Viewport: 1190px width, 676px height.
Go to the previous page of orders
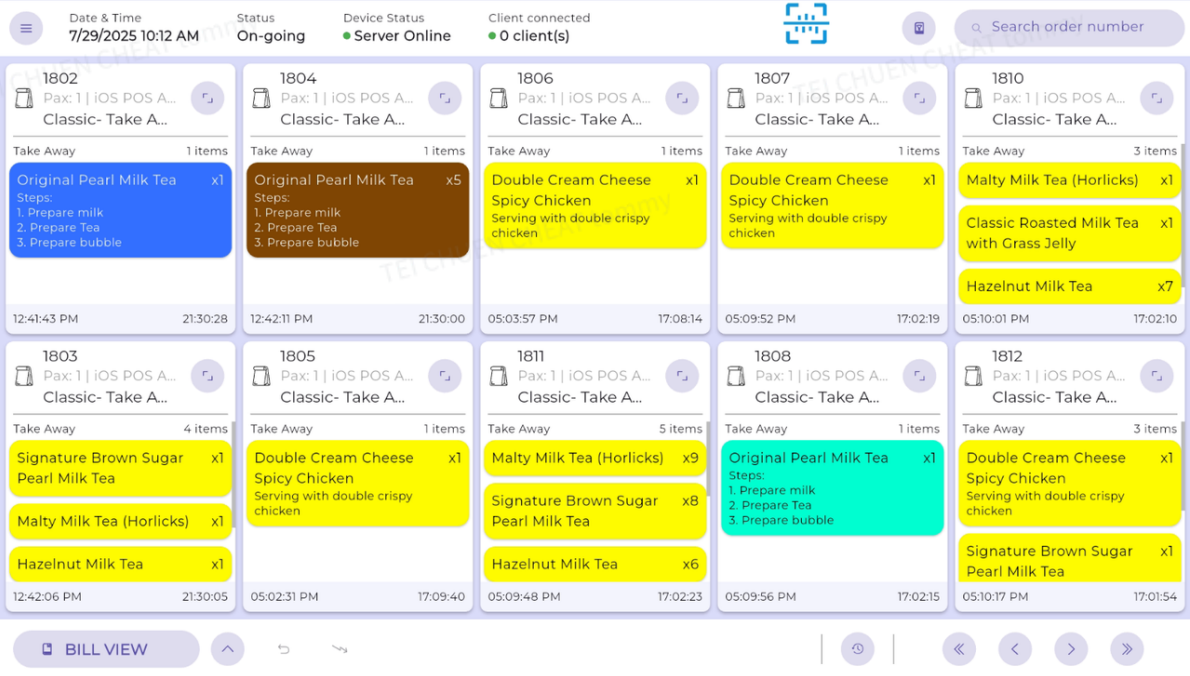click(x=1015, y=649)
